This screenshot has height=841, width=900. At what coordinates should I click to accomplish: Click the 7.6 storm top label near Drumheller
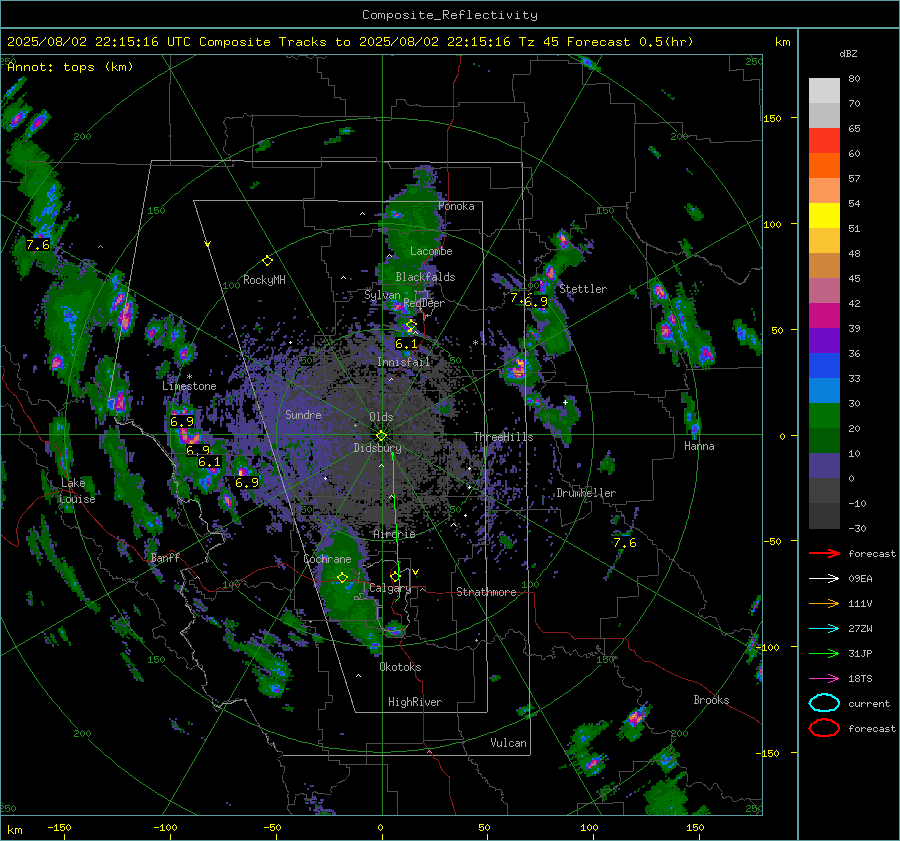[624, 542]
